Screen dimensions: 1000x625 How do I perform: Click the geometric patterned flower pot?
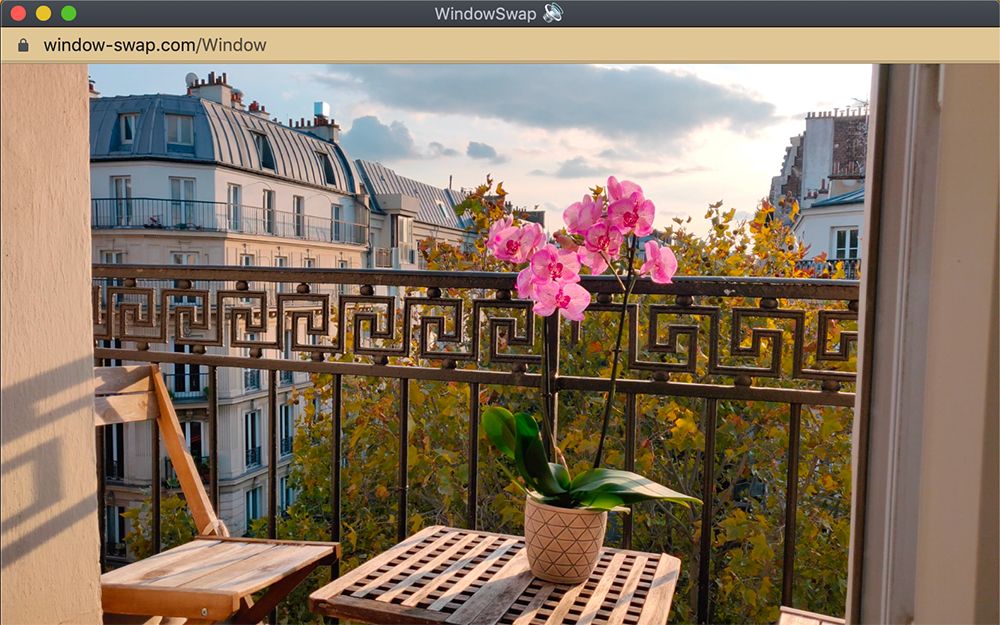click(x=565, y=538)
